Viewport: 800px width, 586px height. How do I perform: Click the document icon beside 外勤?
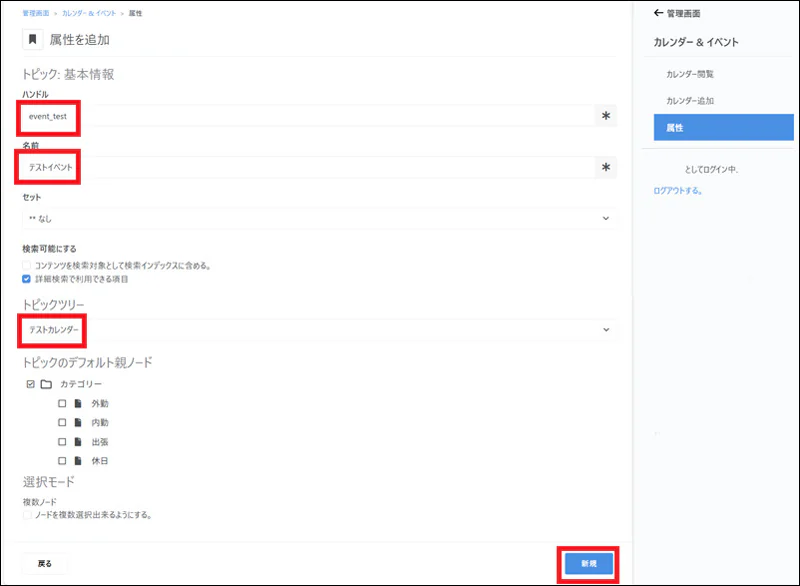point(78,403)
